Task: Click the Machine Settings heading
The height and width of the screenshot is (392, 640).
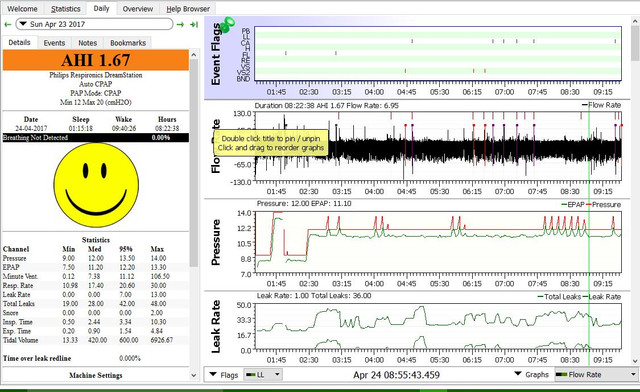Action: (x=96, y=375)
